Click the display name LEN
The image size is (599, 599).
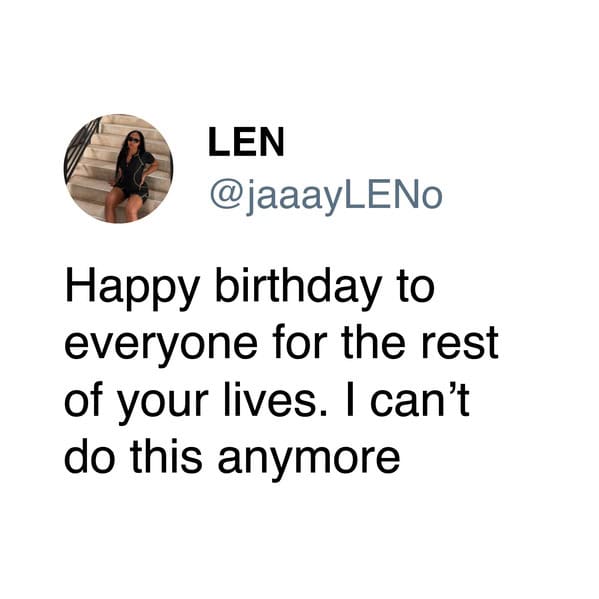coord(246,142)
